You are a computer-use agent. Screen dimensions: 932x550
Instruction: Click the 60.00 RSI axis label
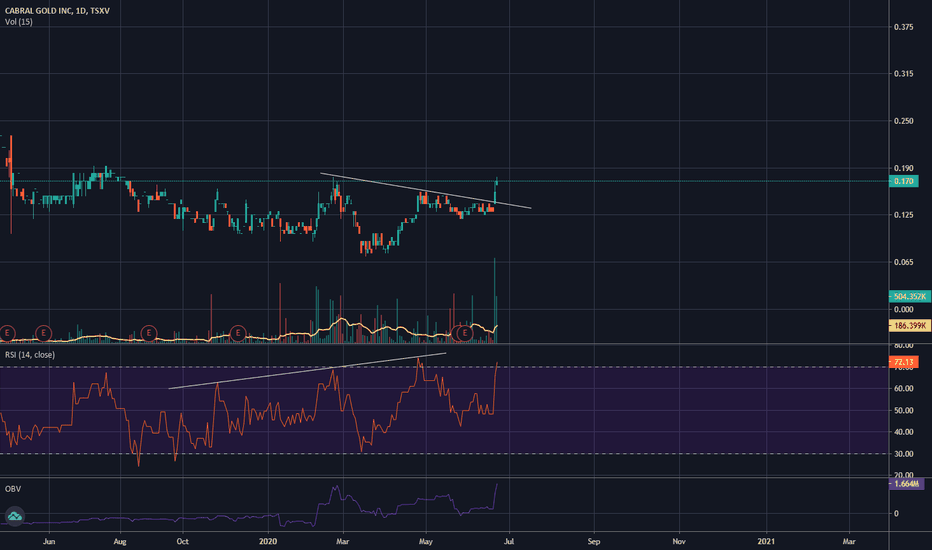point(903,389)
